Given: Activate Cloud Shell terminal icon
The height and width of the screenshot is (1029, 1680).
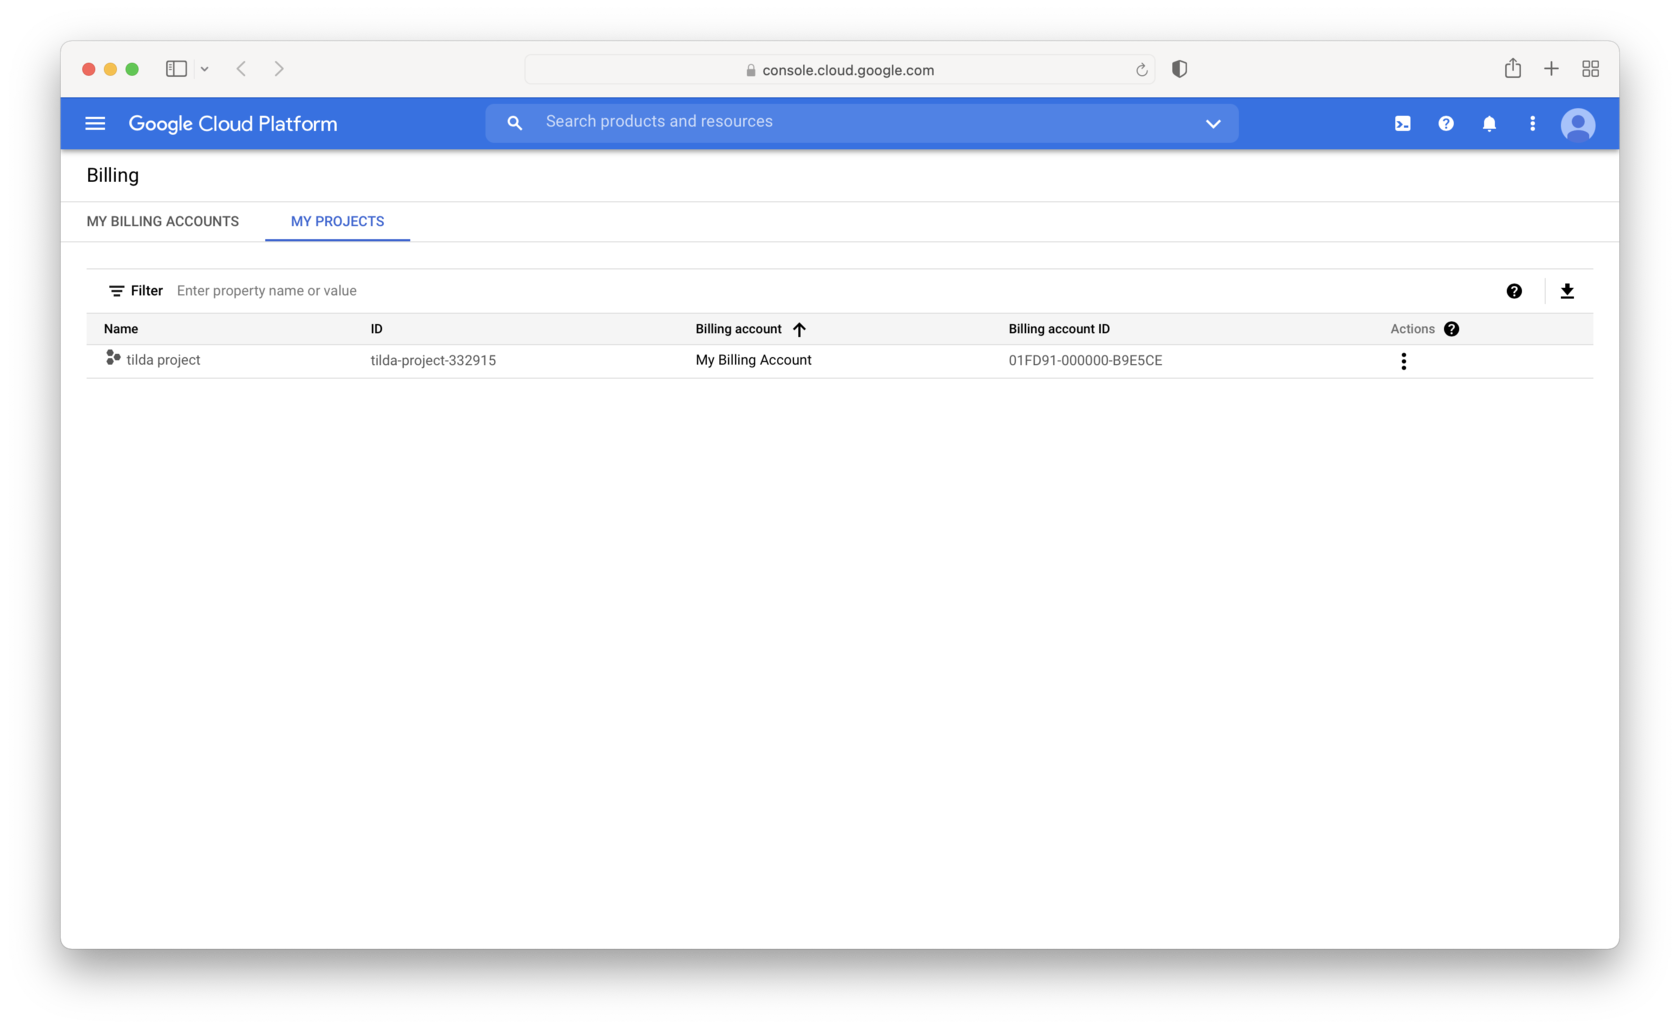Looking at the screenshot, I should tap(1403, 124).
